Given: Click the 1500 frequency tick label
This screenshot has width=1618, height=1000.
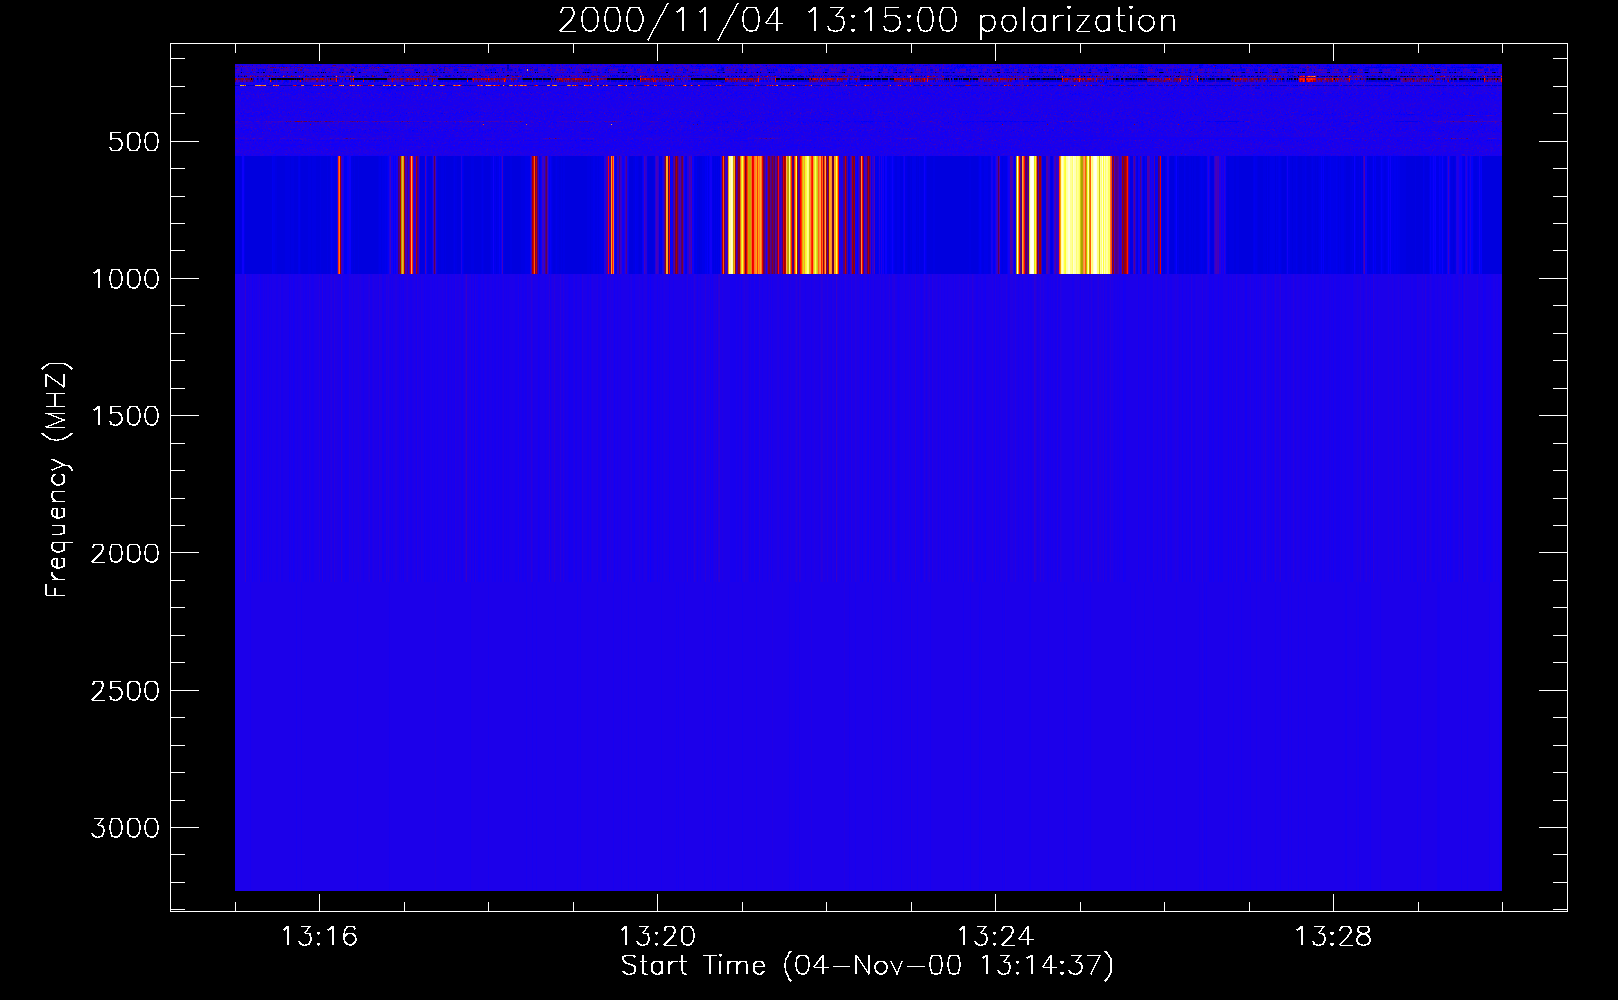Looking at the screenshot, I should click(x=125, y=416).
